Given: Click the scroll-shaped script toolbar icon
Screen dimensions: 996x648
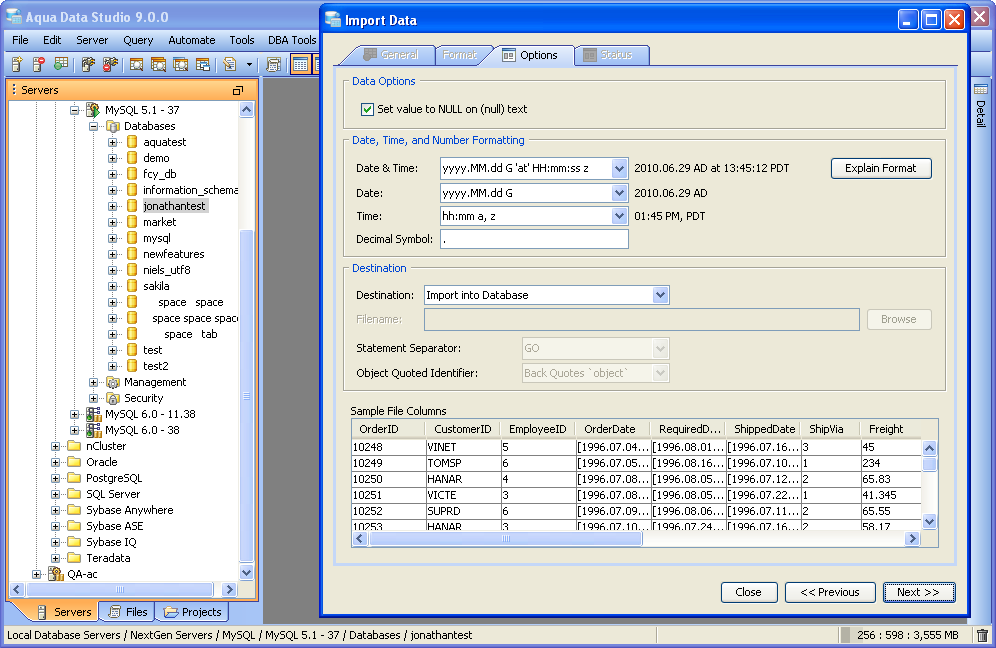Looking at the screenshot, I should coord(274,64).
